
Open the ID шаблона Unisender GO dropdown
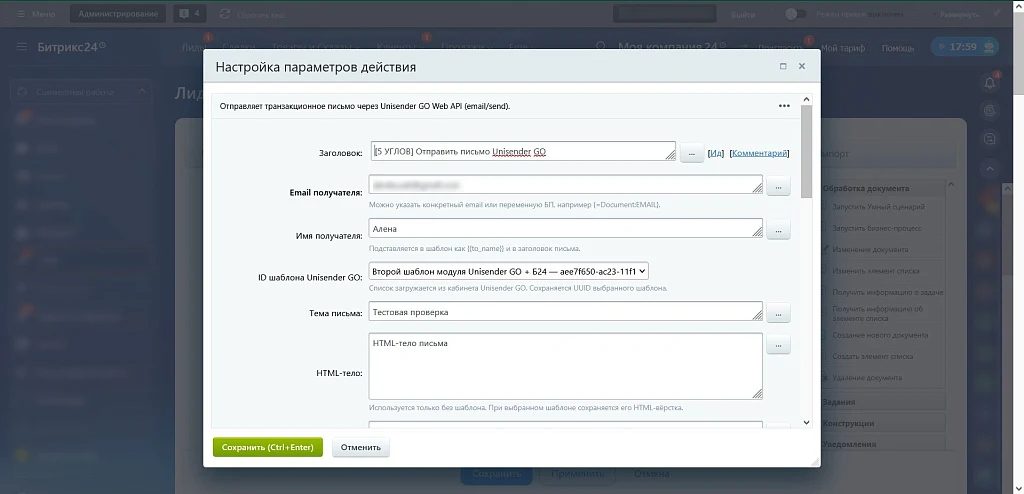(509, 271)
